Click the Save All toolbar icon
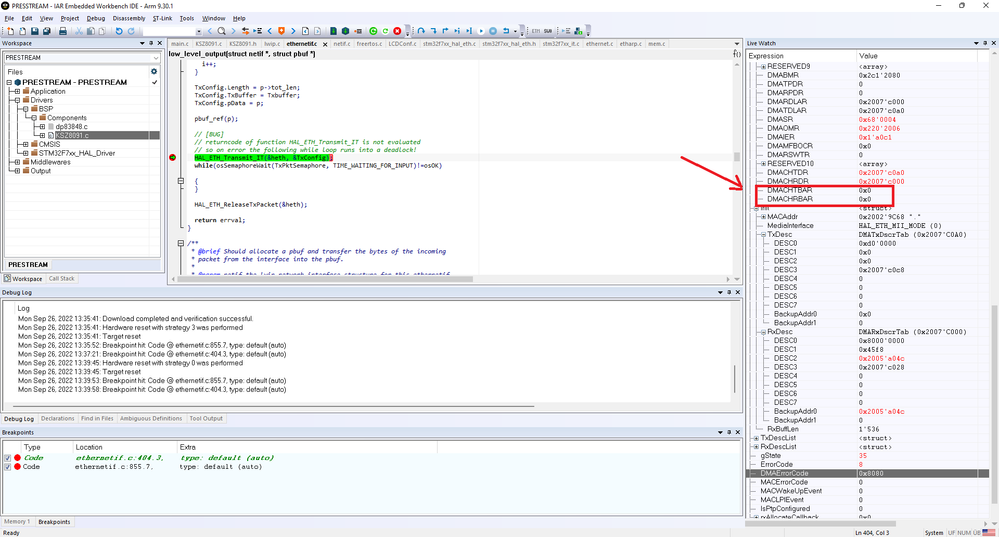The image size is (999, 537). 47,31
